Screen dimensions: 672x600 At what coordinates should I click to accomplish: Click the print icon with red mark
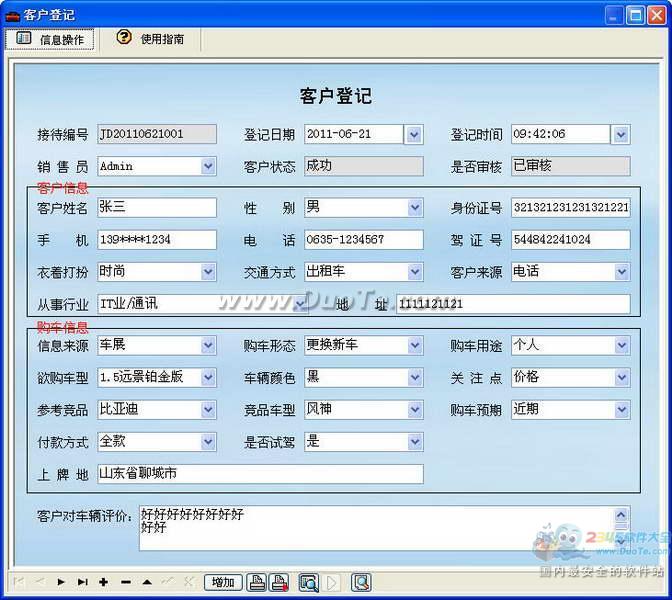tap(279, 582)
